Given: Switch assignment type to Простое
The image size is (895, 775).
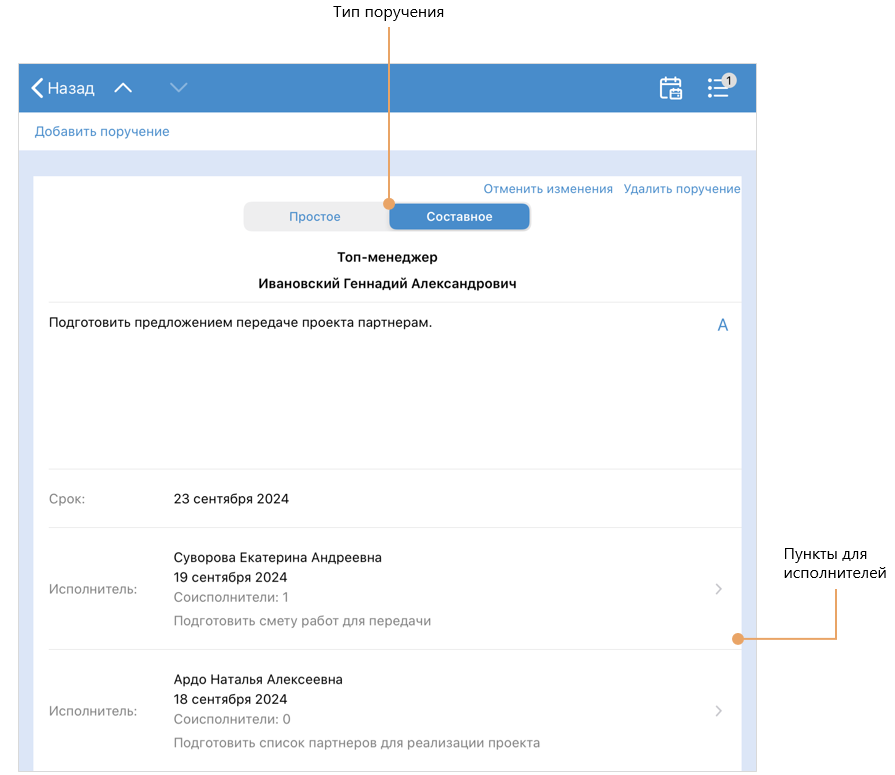Looking at the screenshot, I should 315,217.
